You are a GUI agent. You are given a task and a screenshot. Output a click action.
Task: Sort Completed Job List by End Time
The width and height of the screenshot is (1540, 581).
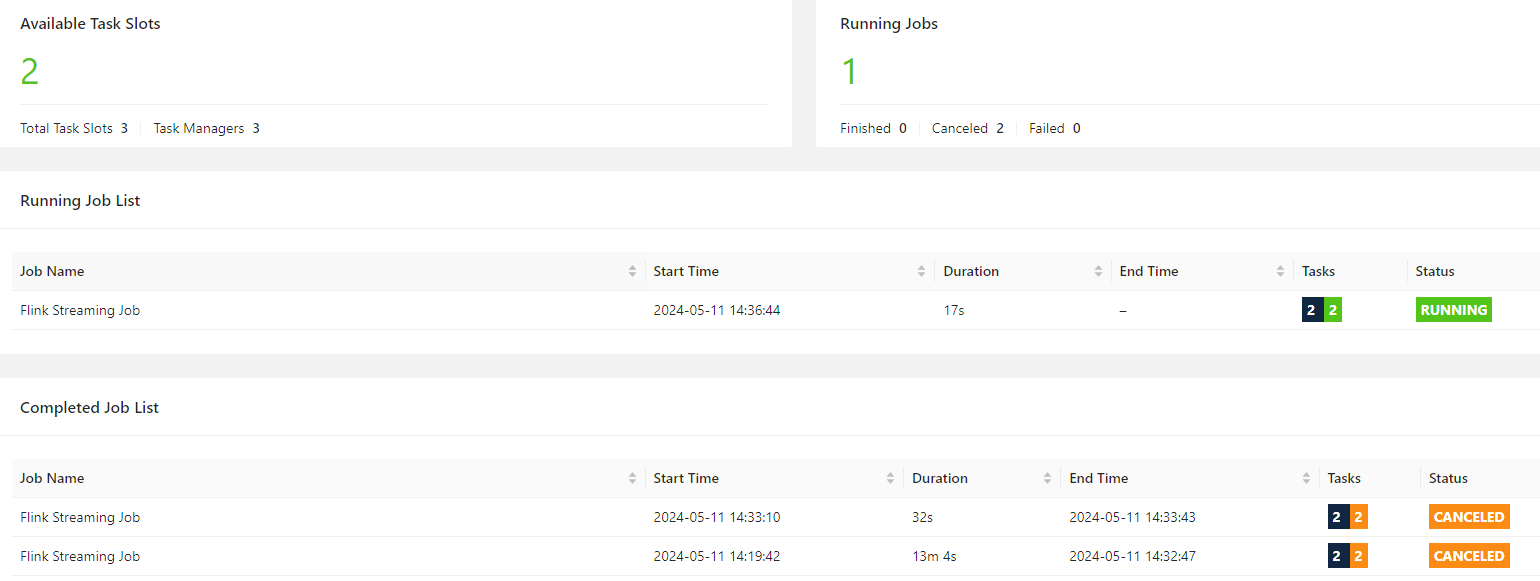(1306, 478)
